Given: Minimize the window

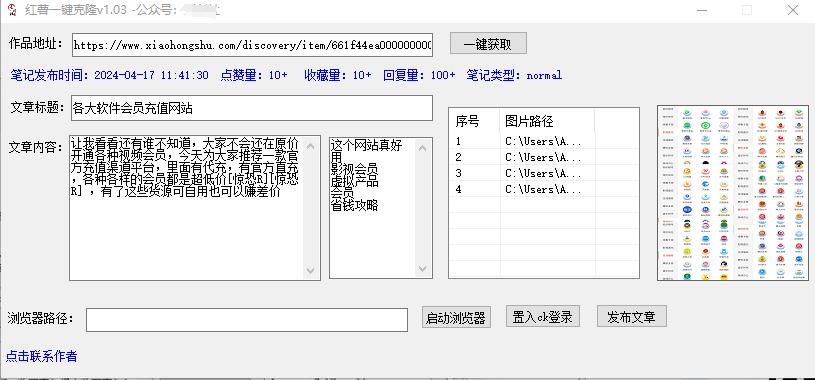Looking at the screenshot, I should pos(702,10).
